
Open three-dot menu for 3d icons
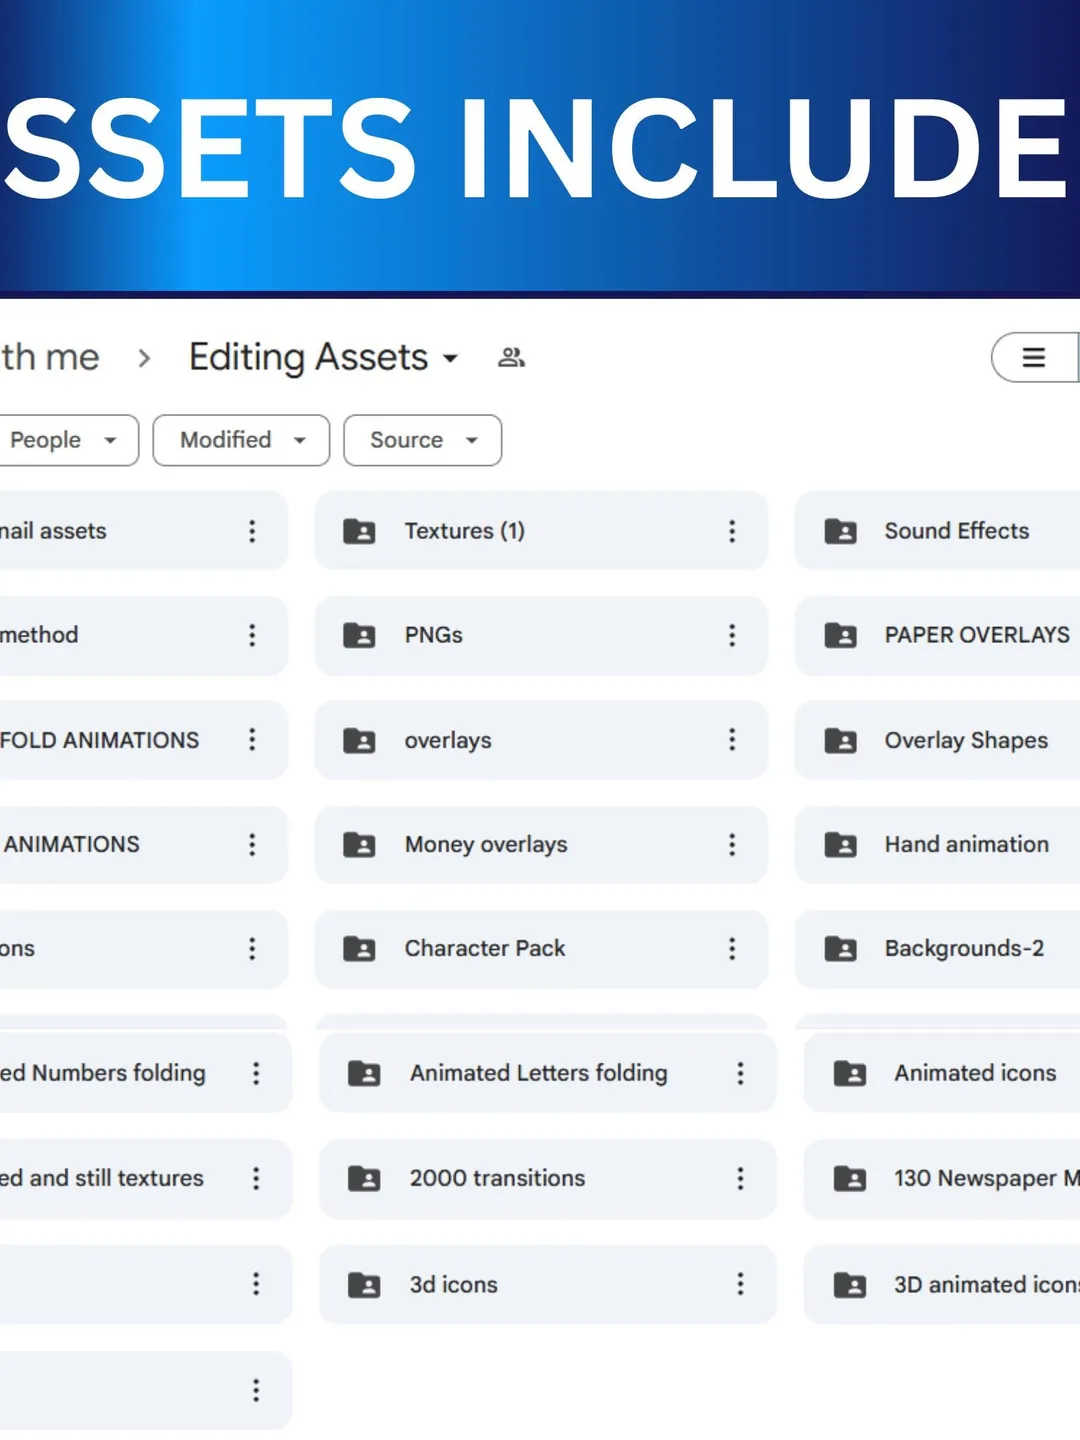tap(740, 1285)
